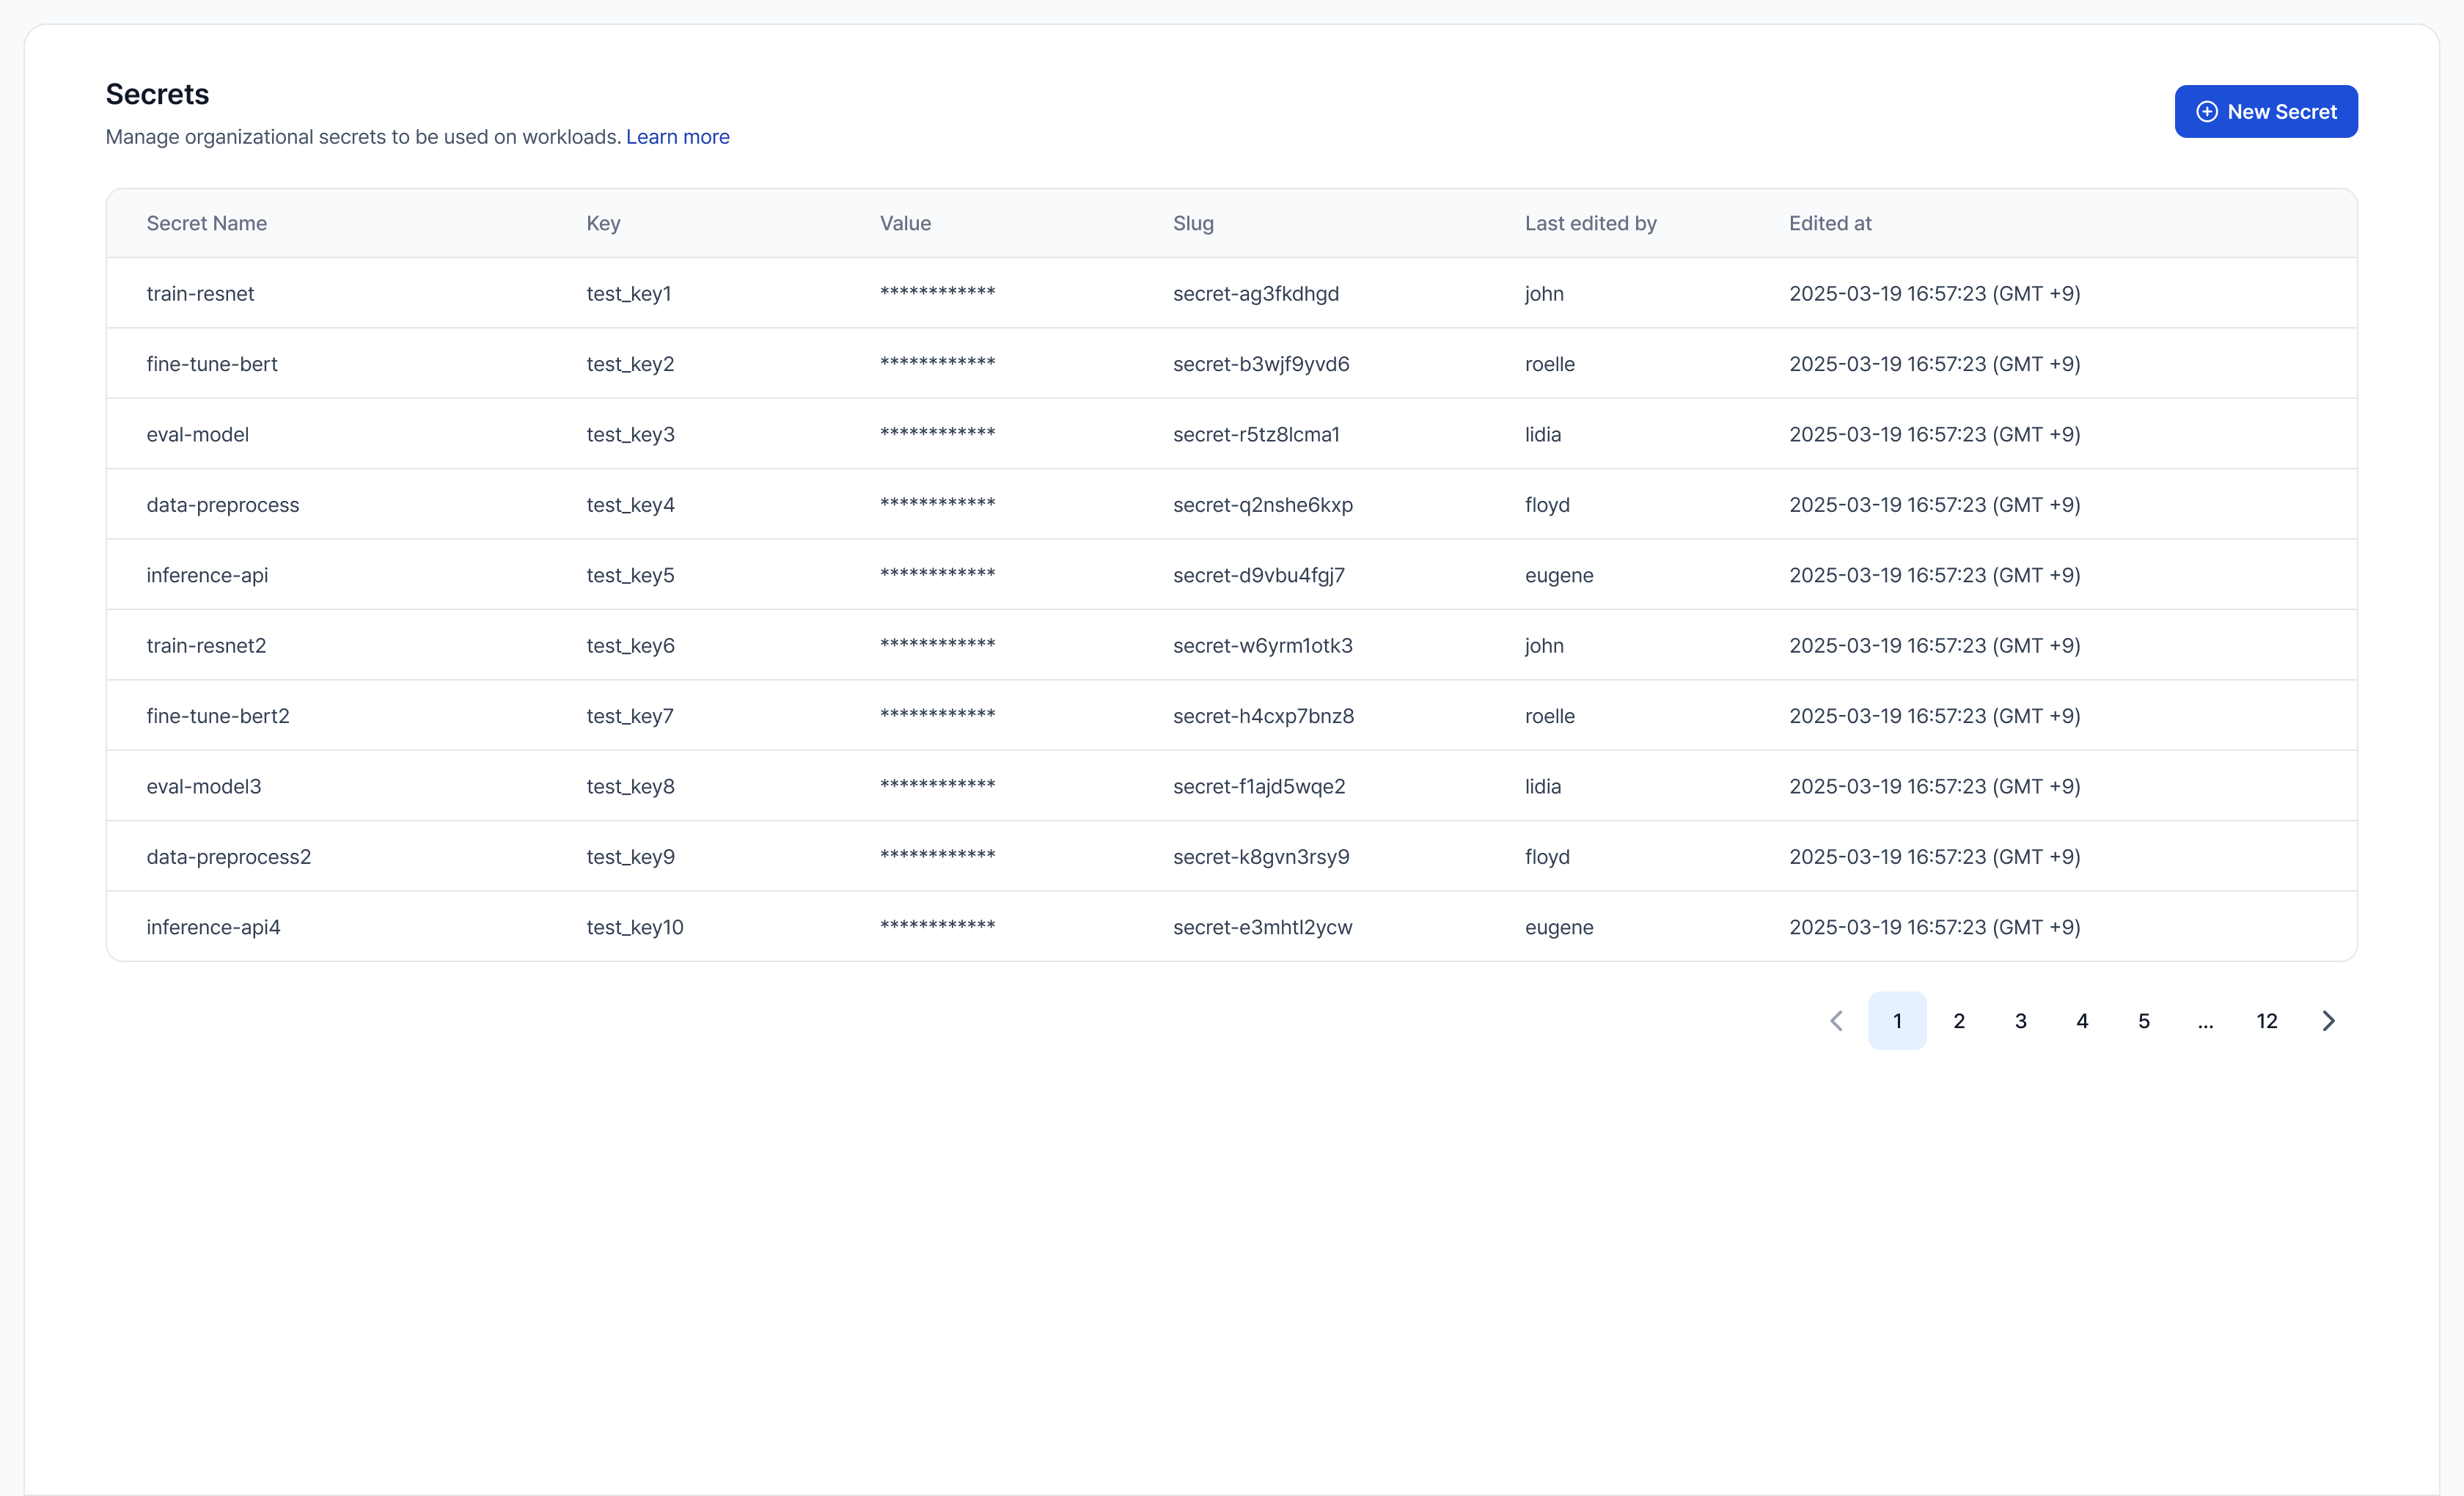This screenshot has height=1496, width=2464.
Task: Click editor john in train-resnet row
Action: pyautogui.click(x=1544, y=293)
